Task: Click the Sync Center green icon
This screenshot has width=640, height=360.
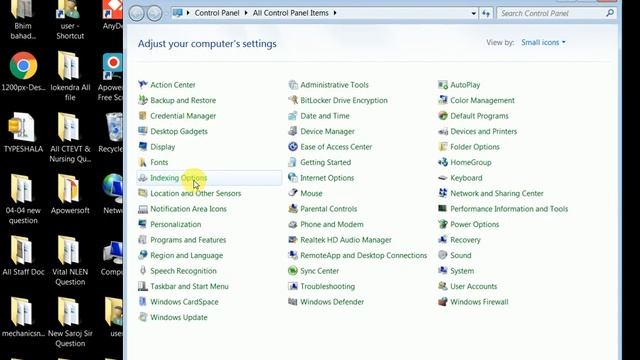Action: click(x=293, y=271)
